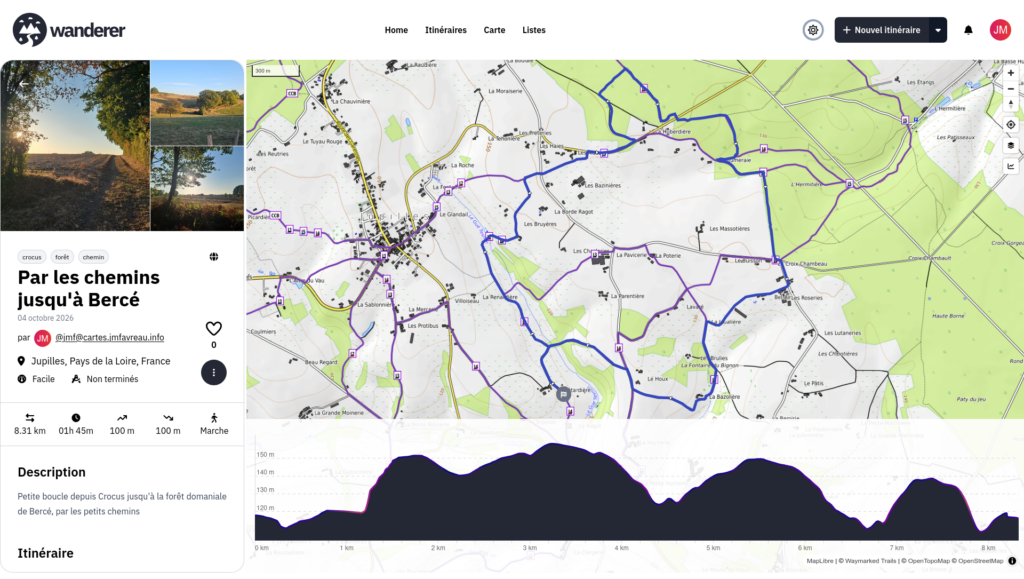Open the map layers selector
The height and width of the screenshot is (579, 1024).
(1010, 146)
